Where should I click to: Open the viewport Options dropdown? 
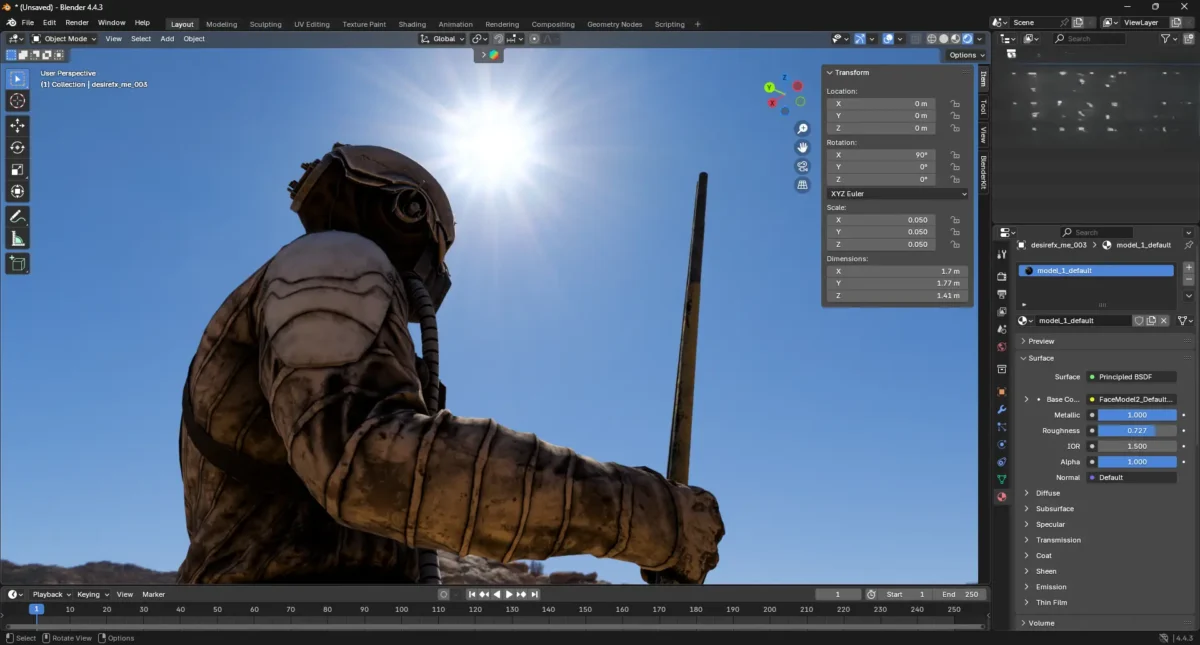click(966, 55)
